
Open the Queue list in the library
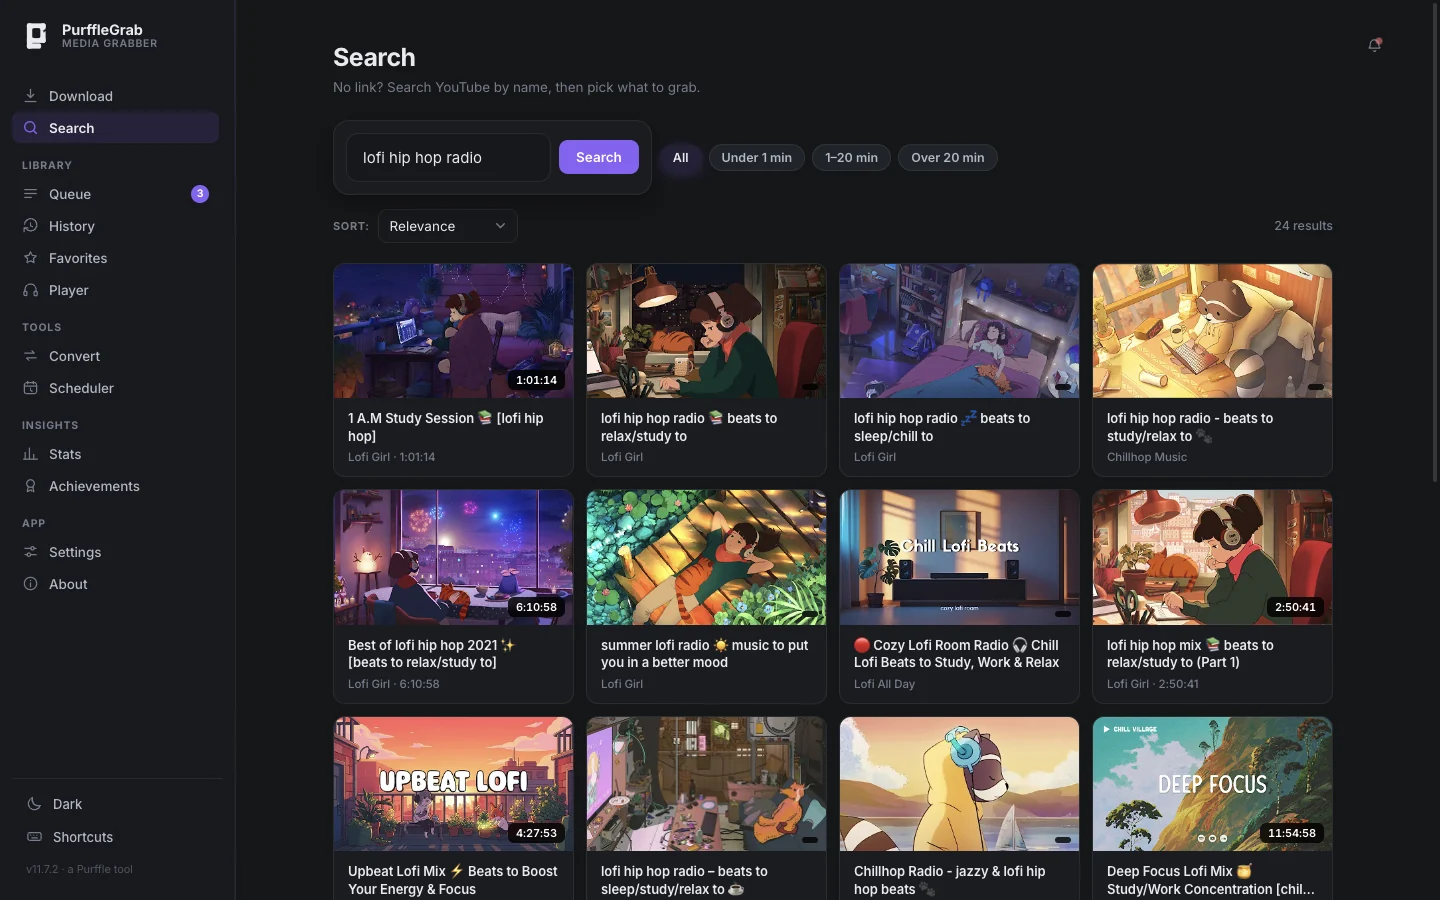115,194
